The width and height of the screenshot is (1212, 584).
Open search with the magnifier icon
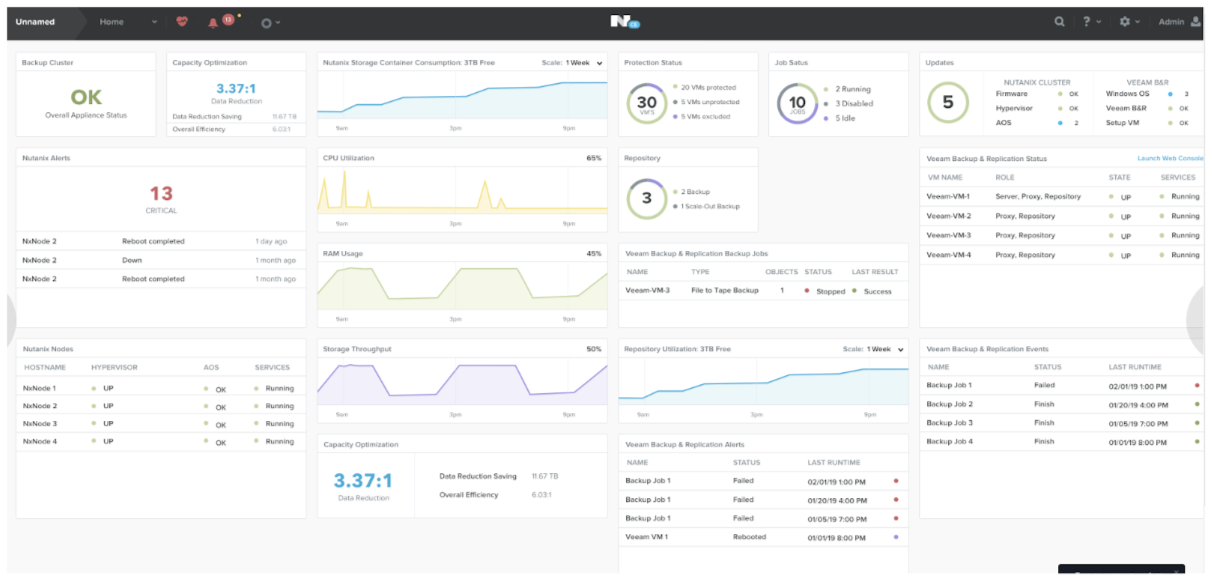tap(1059, 21)
